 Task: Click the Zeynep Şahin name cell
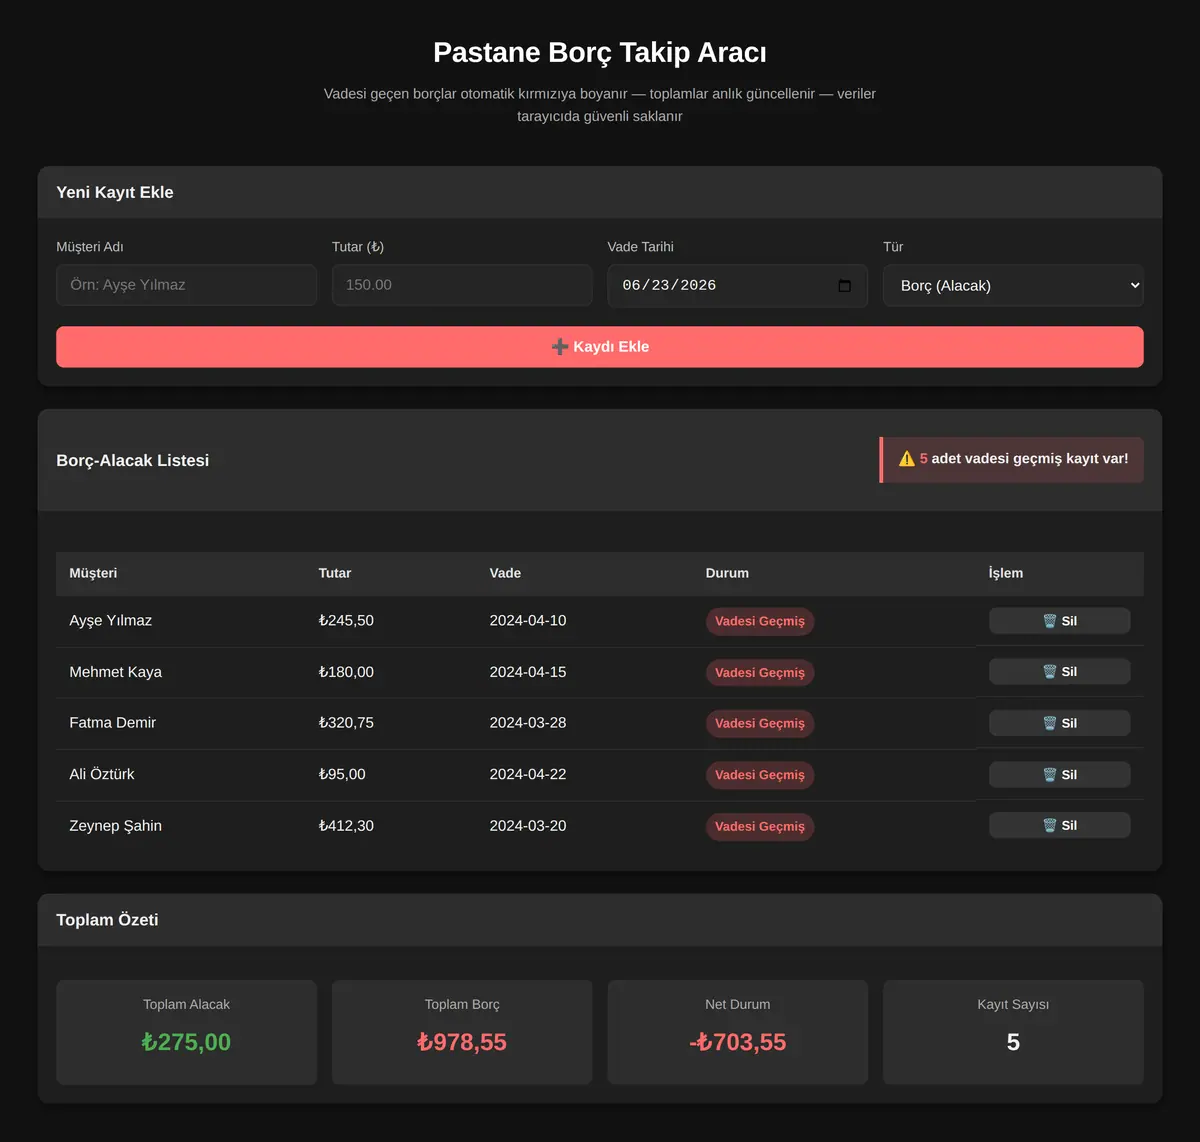[115, 826]
